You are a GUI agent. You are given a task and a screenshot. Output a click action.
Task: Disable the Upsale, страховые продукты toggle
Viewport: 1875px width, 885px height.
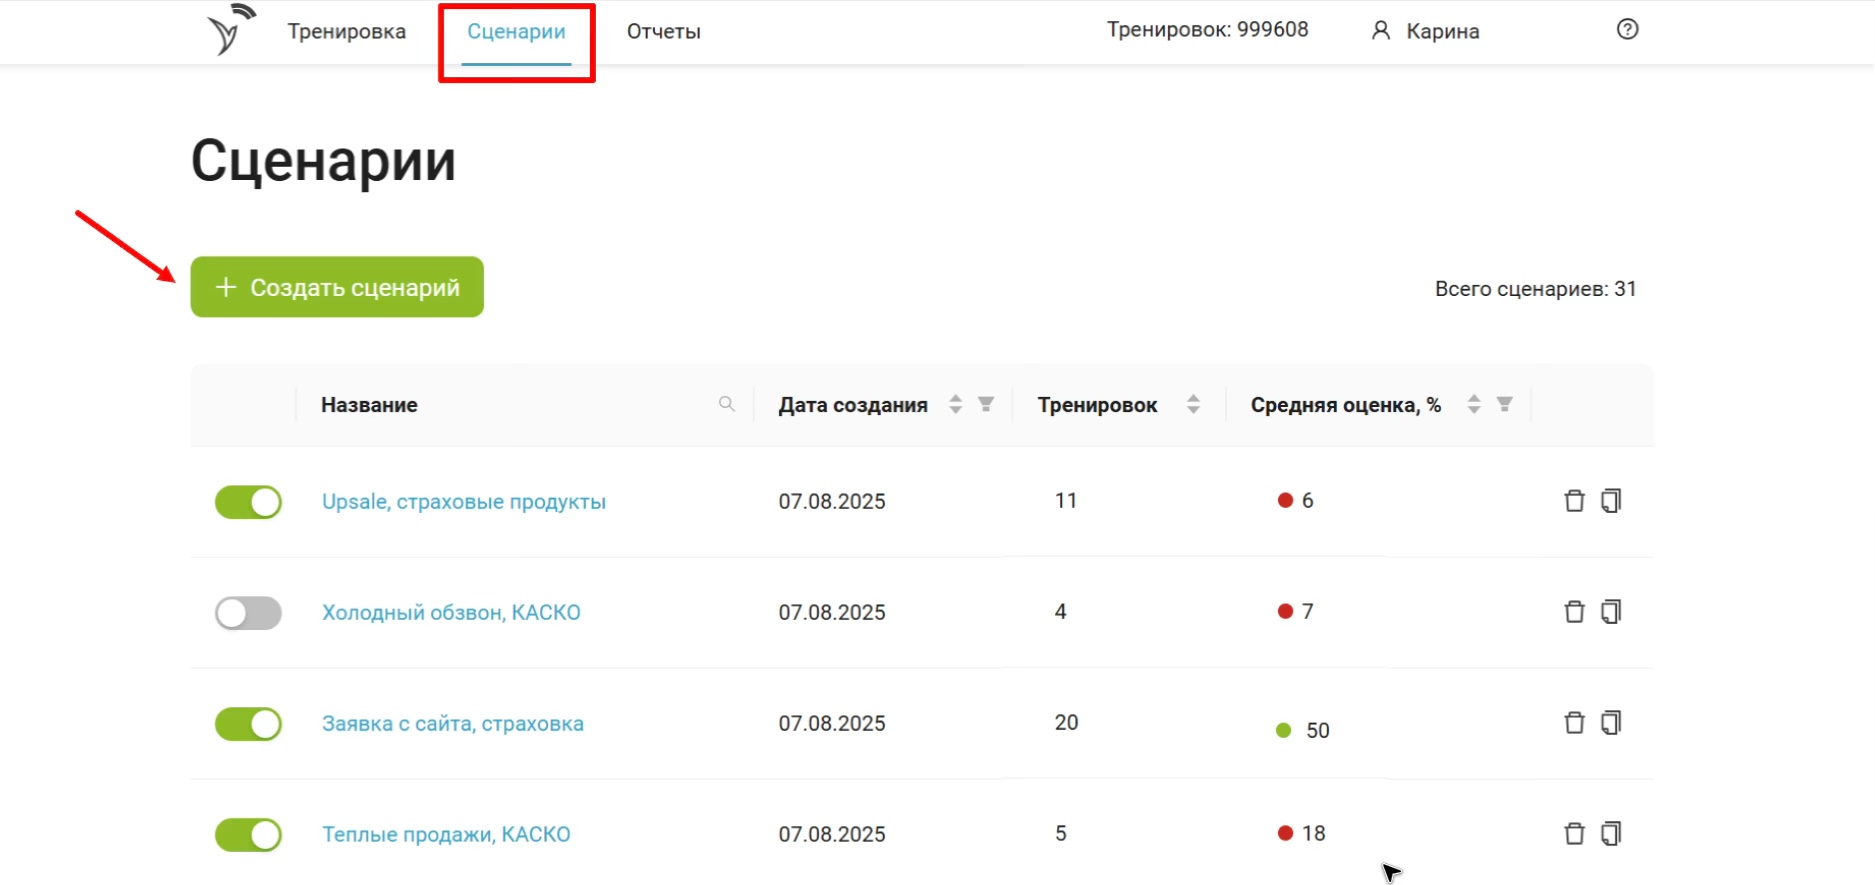(x=248, y=502)
